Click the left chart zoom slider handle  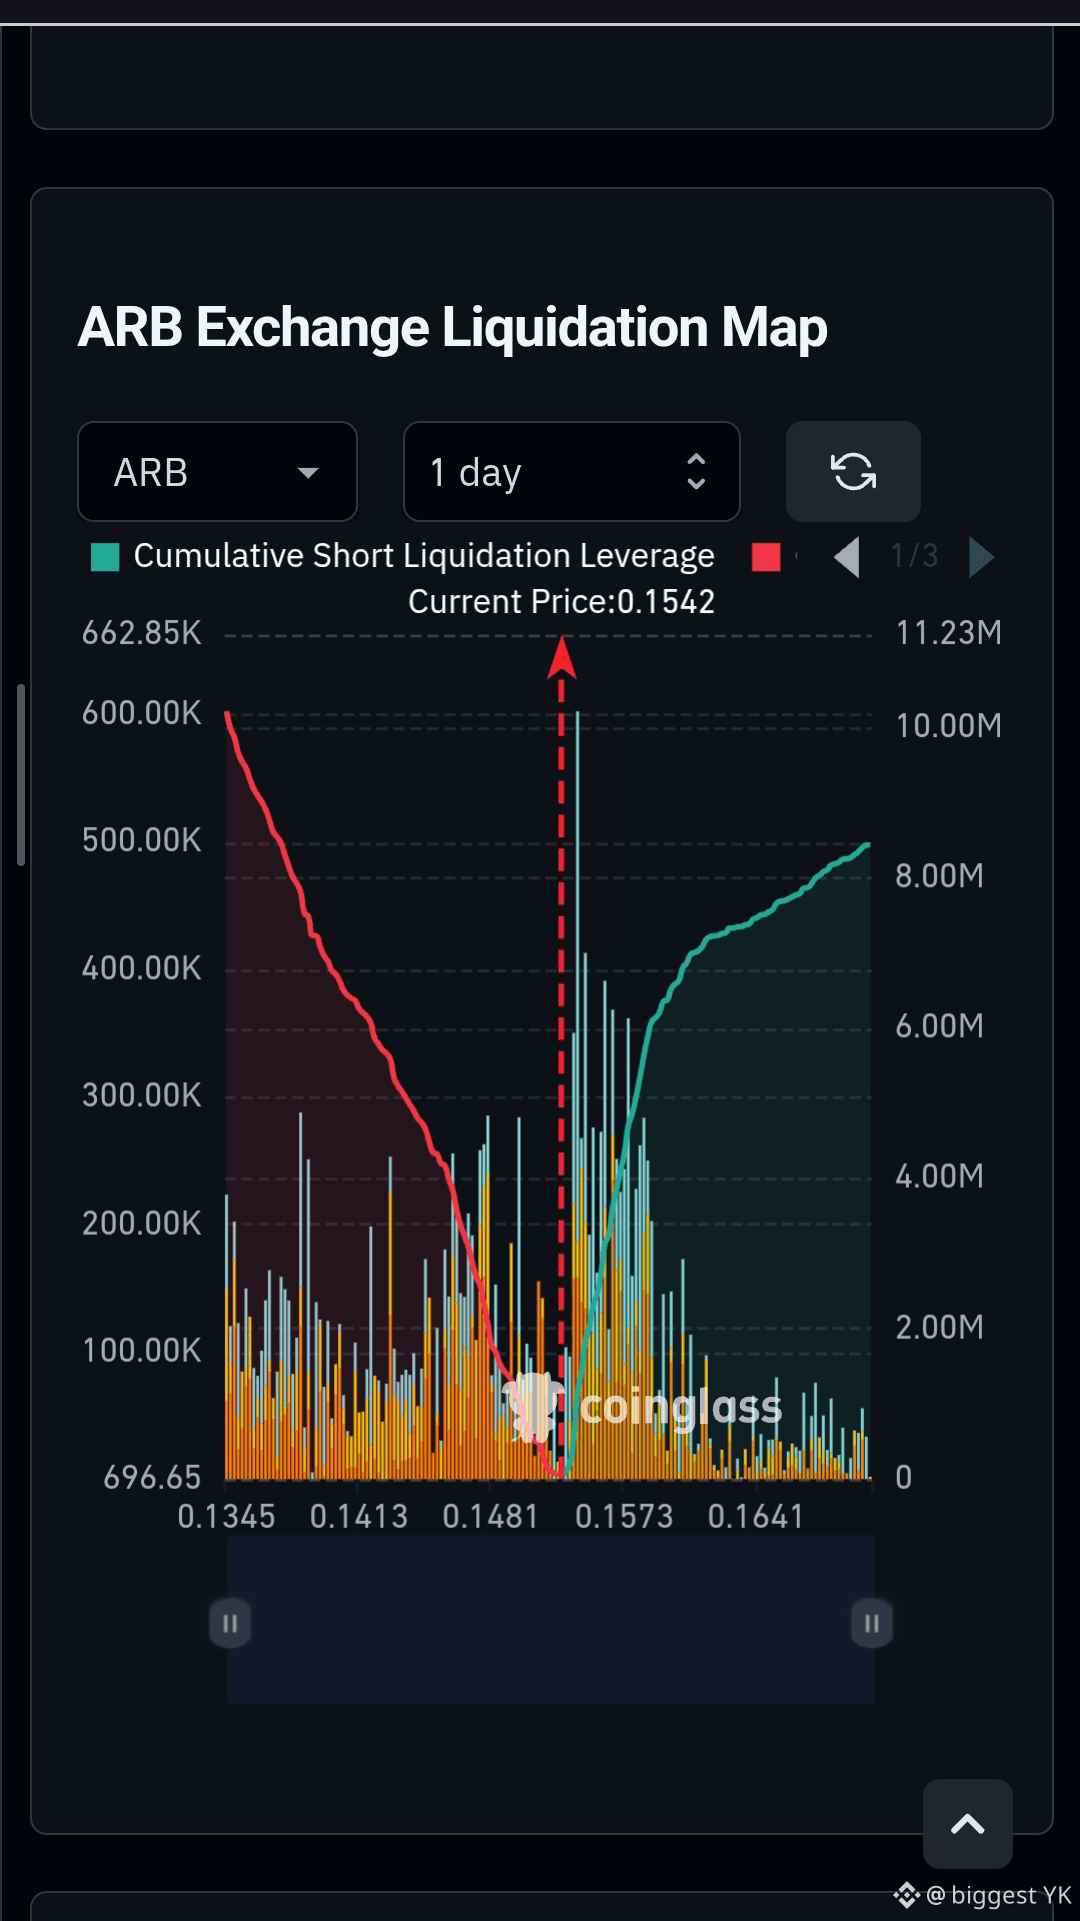coord(230,1623)
